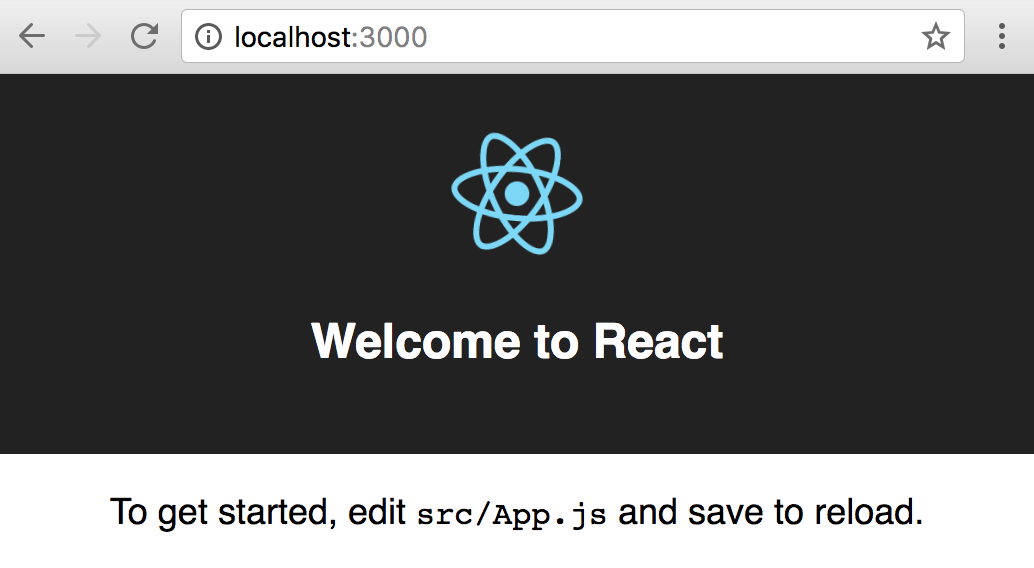Click the src/App.js code text
The width and height of the screenshot is (1034, 568).
point(512,515)
